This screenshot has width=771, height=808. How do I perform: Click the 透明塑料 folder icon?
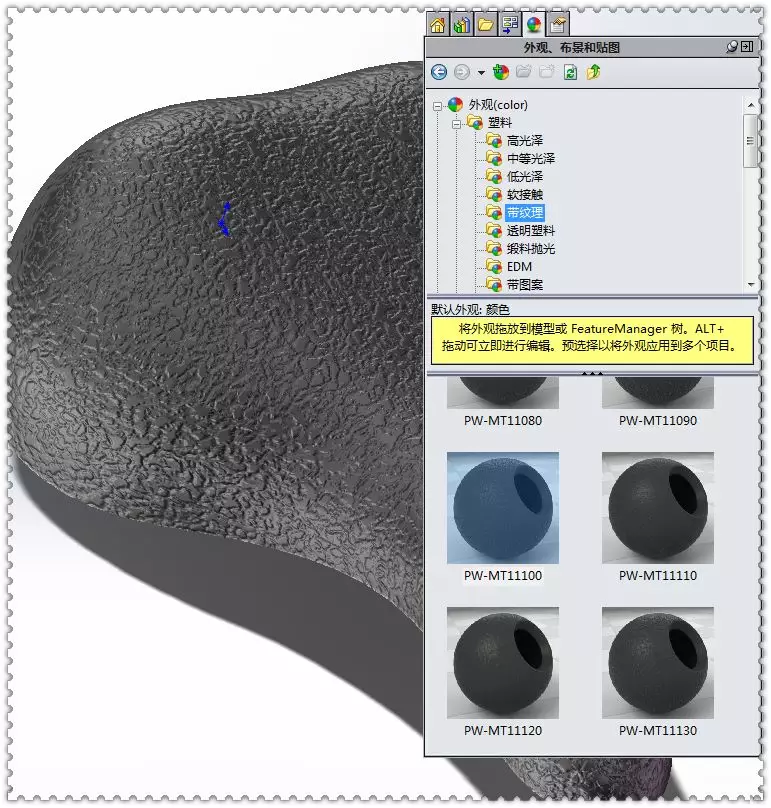494,230
